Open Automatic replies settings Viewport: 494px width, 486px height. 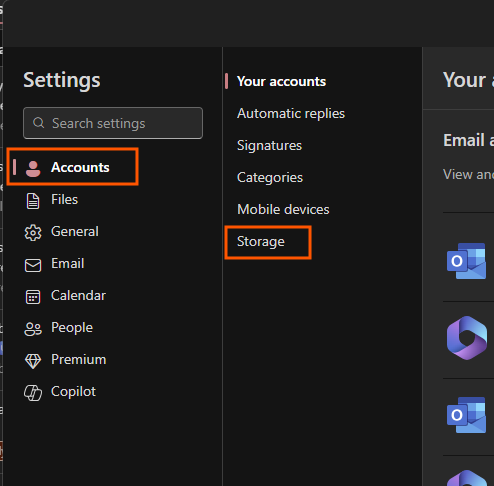point(291,113)
